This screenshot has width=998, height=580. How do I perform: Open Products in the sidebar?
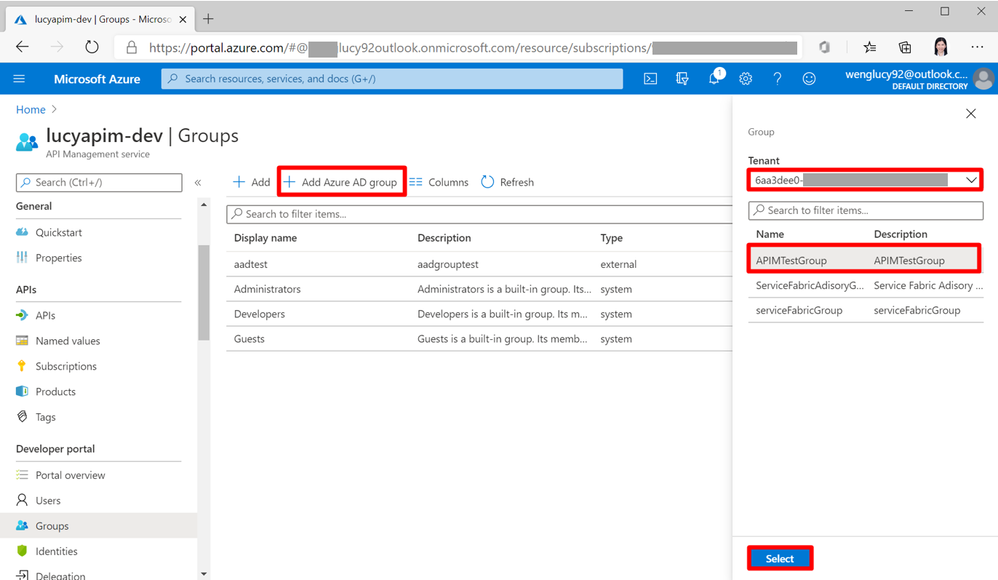pos(55,392)
